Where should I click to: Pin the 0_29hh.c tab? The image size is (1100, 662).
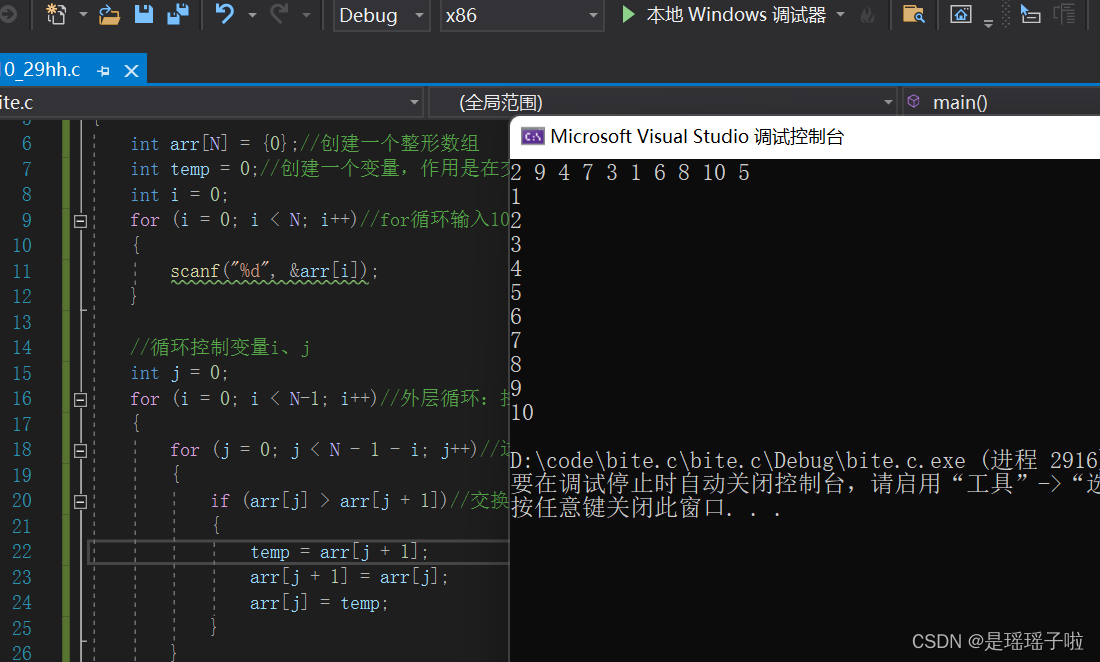(104, 71)
